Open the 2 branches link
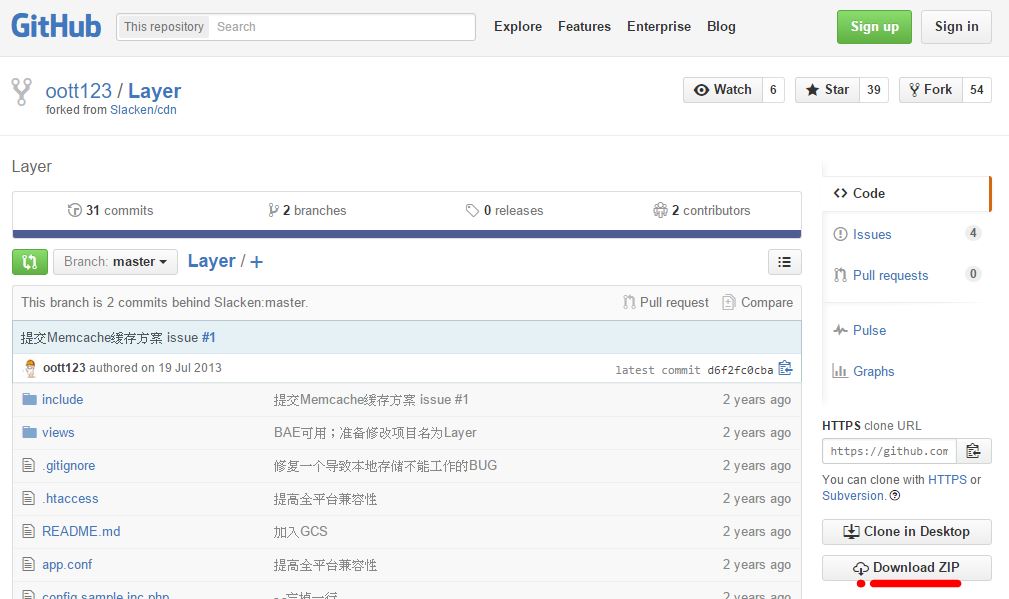The height and width of the screenshot is (599, 1009). (307, 210)
